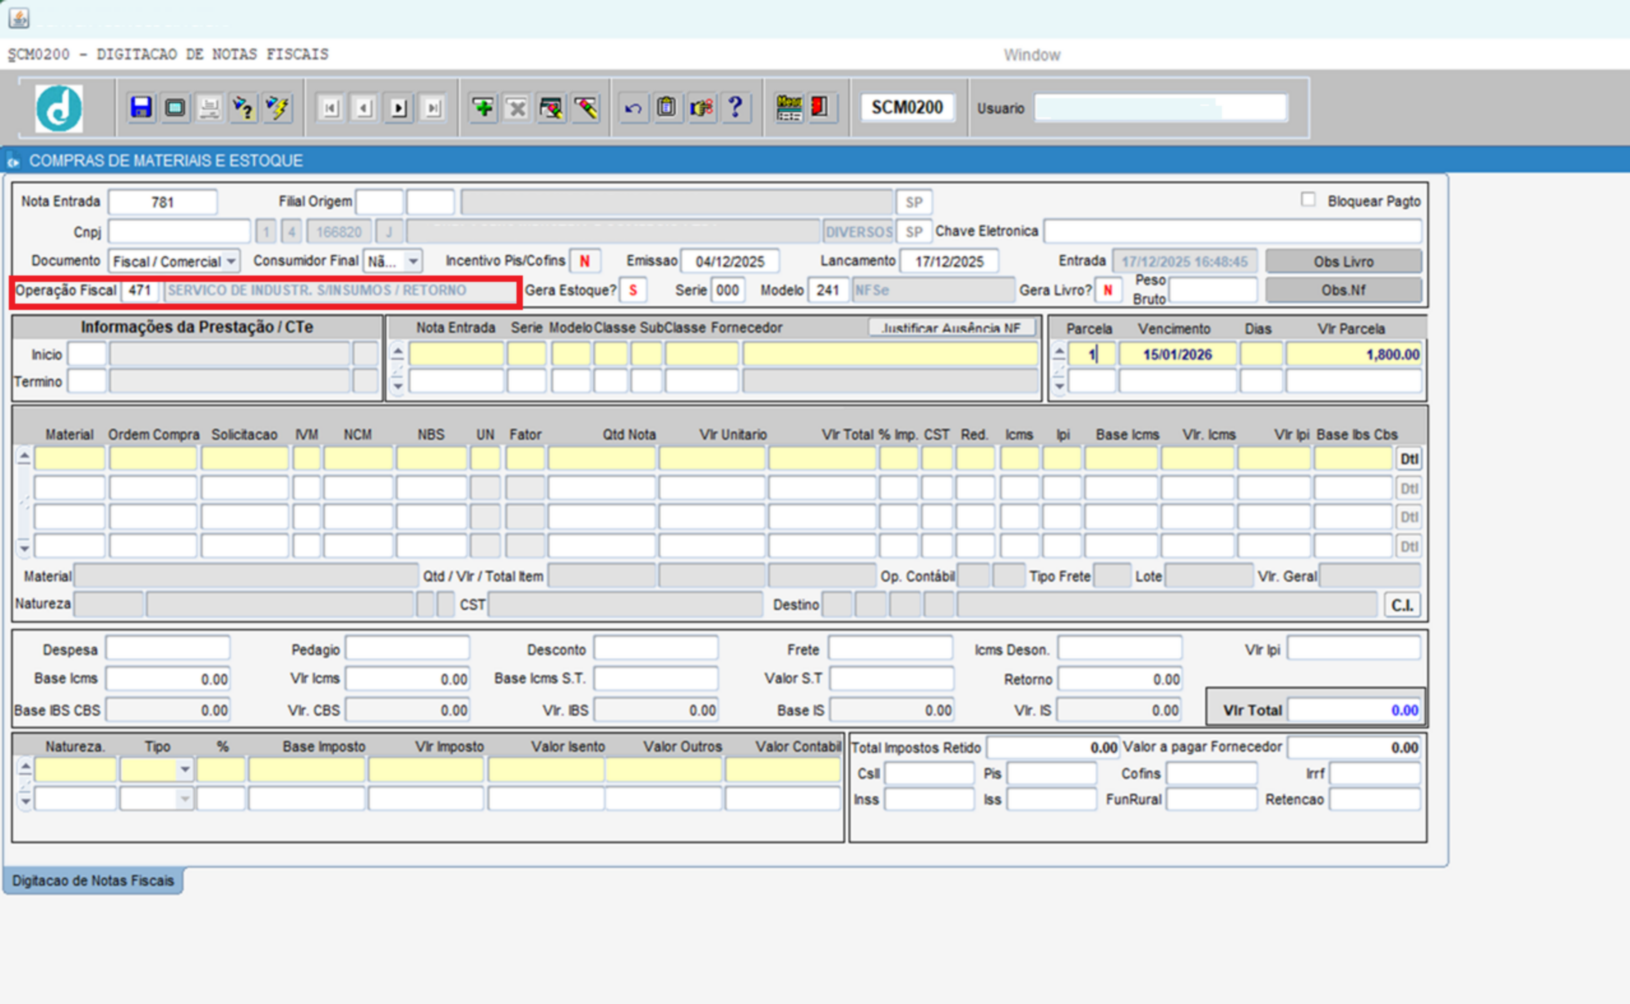This screenshot has height=1004, width=1630.
Task: Click the undo arrow icon
Action: click(x=633, y=108)
